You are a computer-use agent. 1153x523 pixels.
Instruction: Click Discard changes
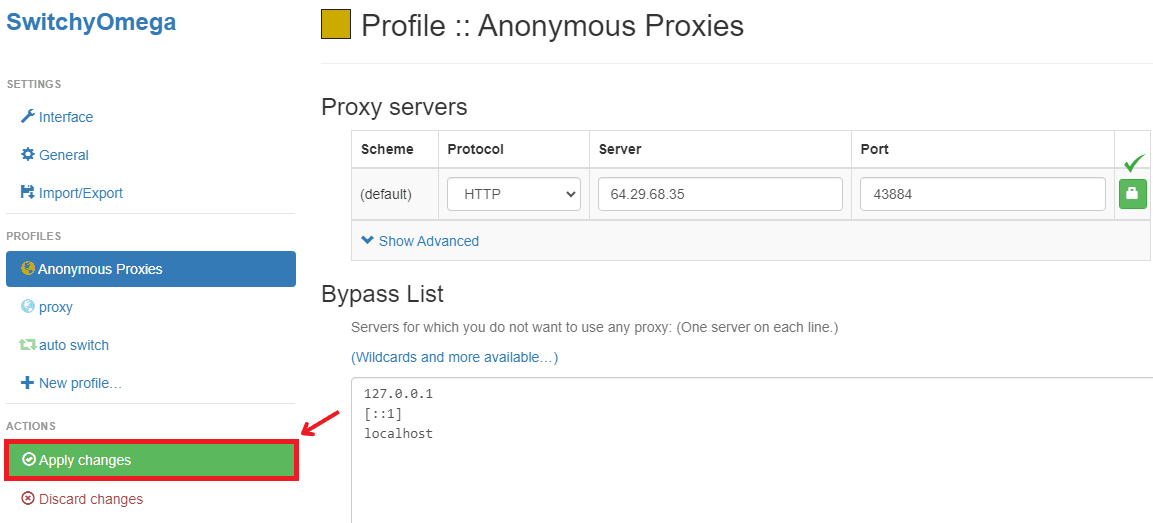coord(90,499)
